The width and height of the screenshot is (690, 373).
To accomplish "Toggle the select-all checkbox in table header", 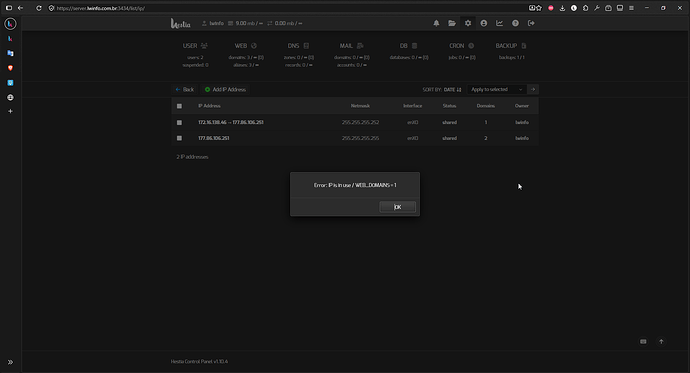I will coord(179,106).
